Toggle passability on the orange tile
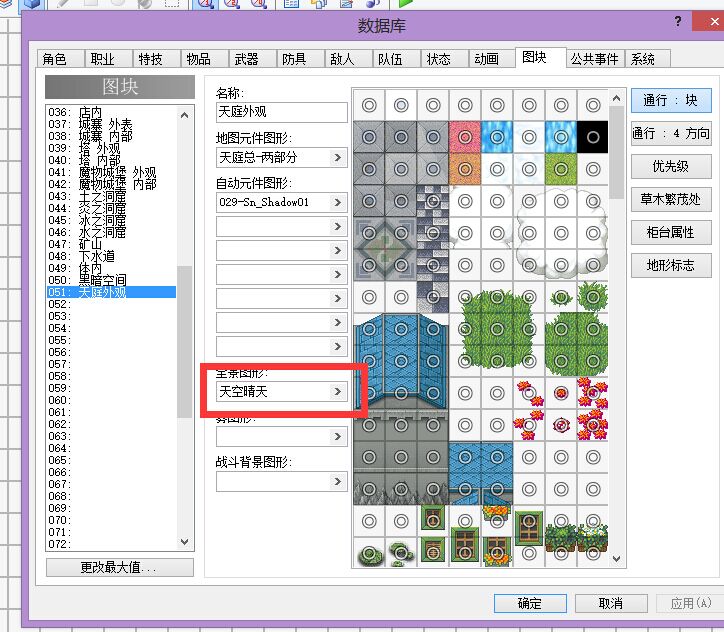The image size is (724, 632). 465,169
